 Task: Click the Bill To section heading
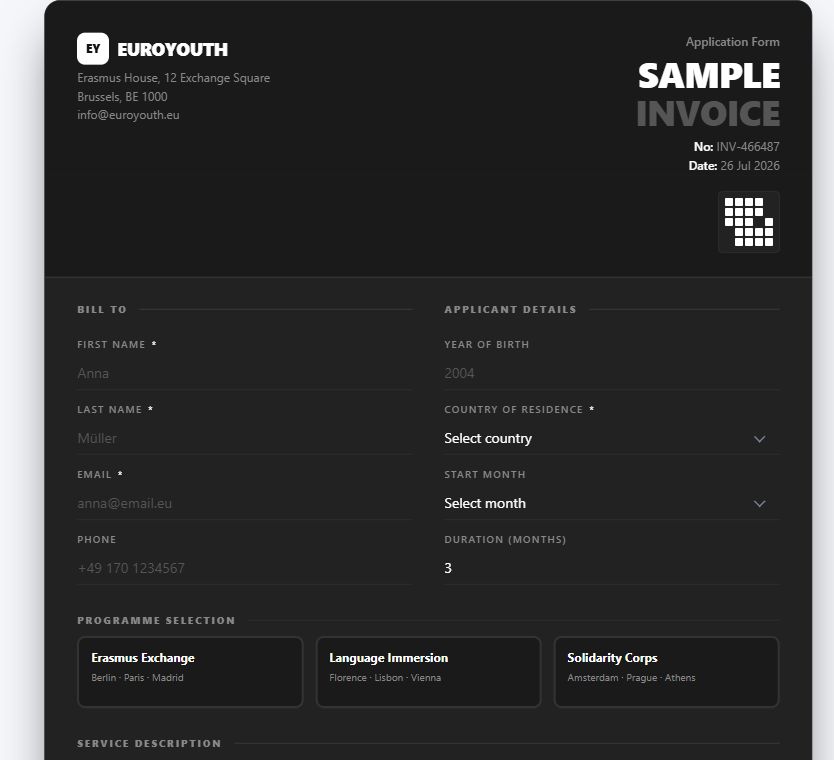(102, 310)
